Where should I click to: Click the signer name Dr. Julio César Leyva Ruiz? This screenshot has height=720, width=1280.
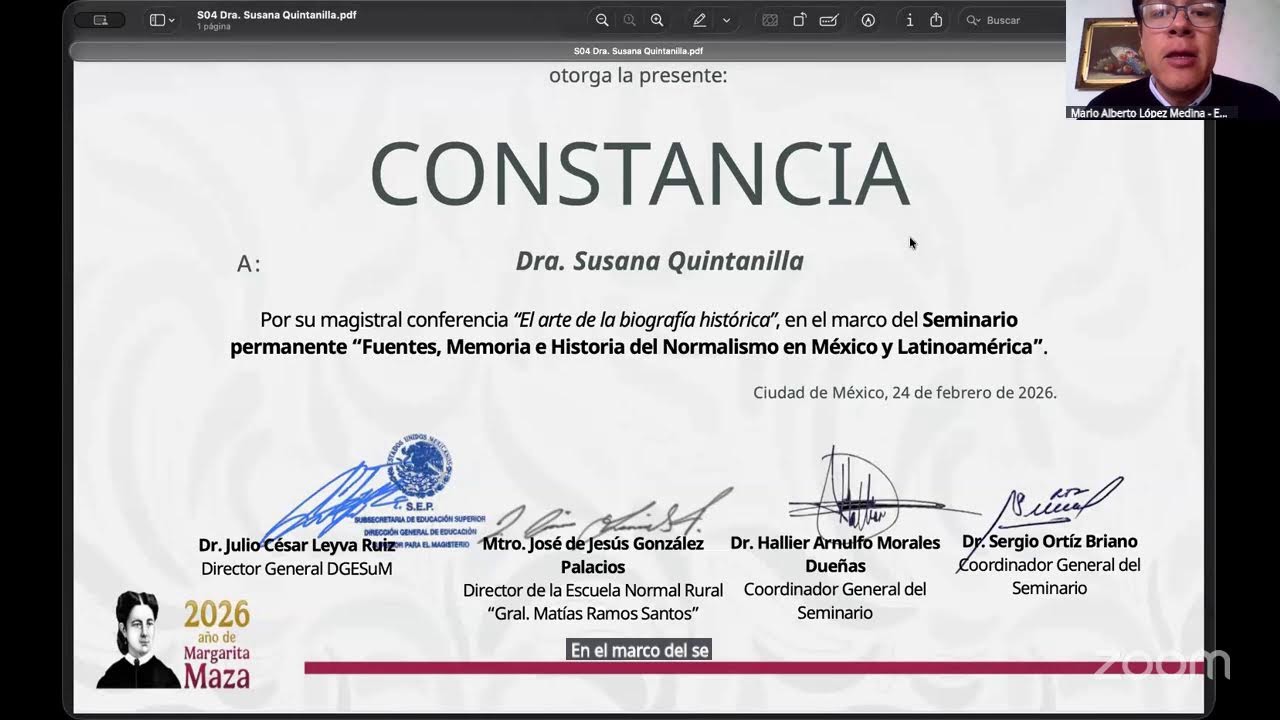click(x=297, y=545)
